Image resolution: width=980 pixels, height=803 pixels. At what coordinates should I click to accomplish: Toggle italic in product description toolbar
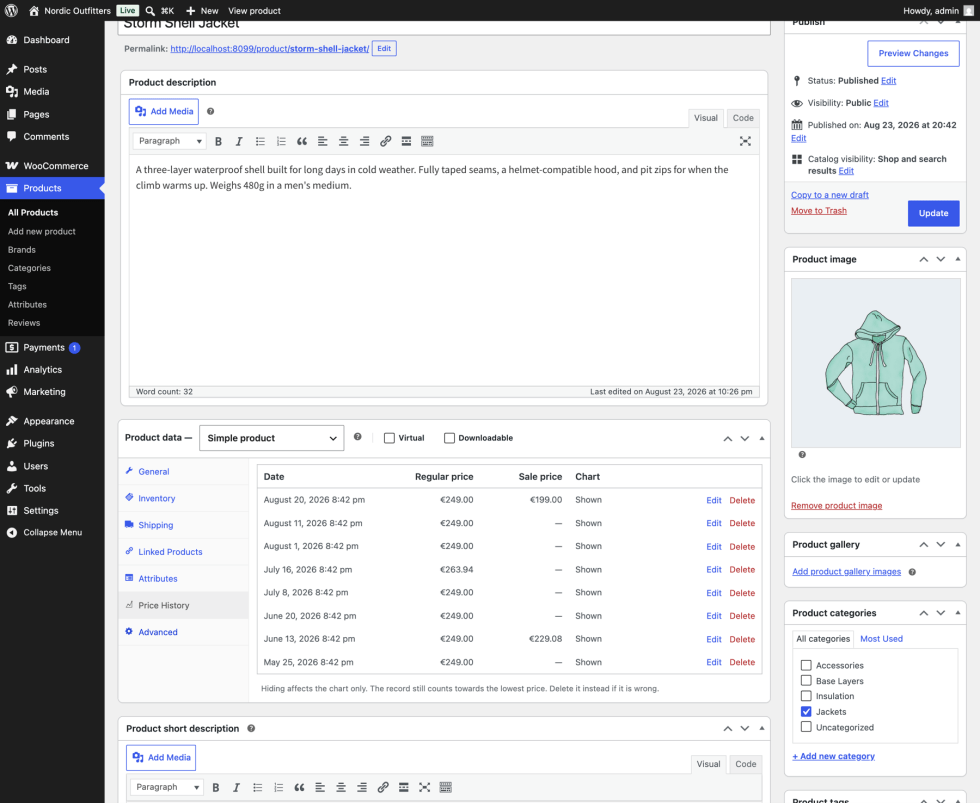[239, 141]
